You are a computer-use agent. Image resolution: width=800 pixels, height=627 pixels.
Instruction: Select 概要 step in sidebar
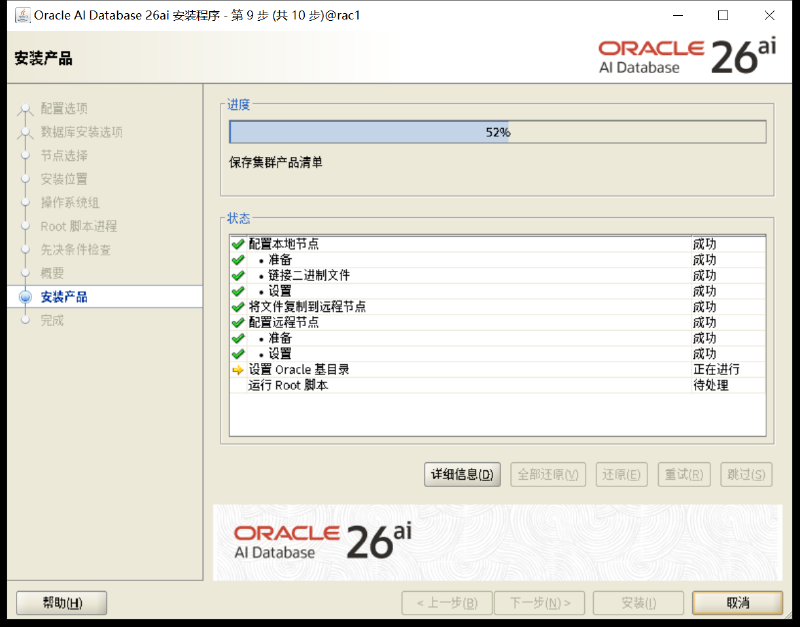(x=52, y=273)
